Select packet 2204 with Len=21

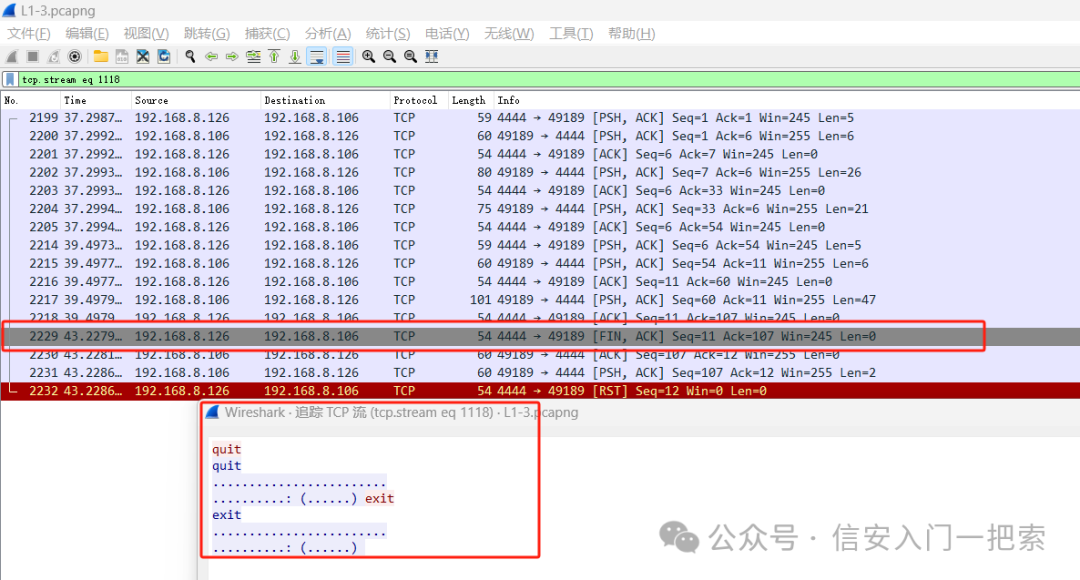tap(540, 209)
